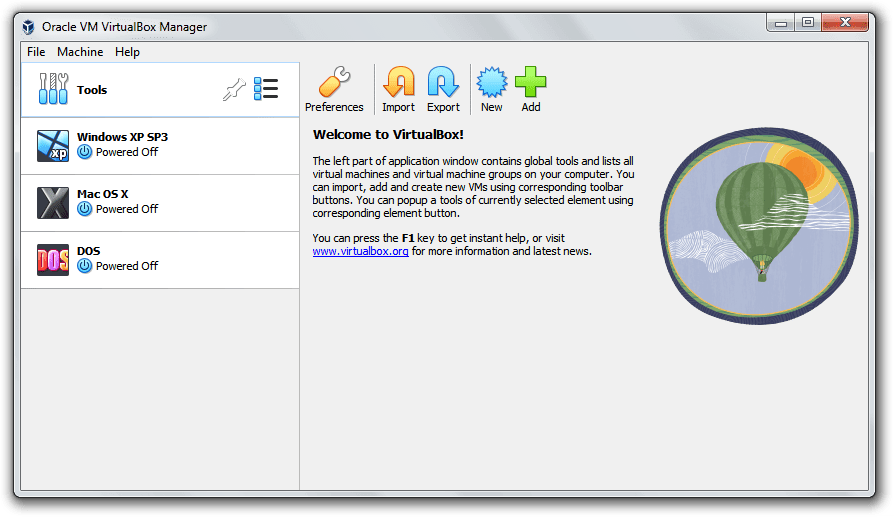Click the Preferences label text

pyautogui.click(x=334, y=107)
